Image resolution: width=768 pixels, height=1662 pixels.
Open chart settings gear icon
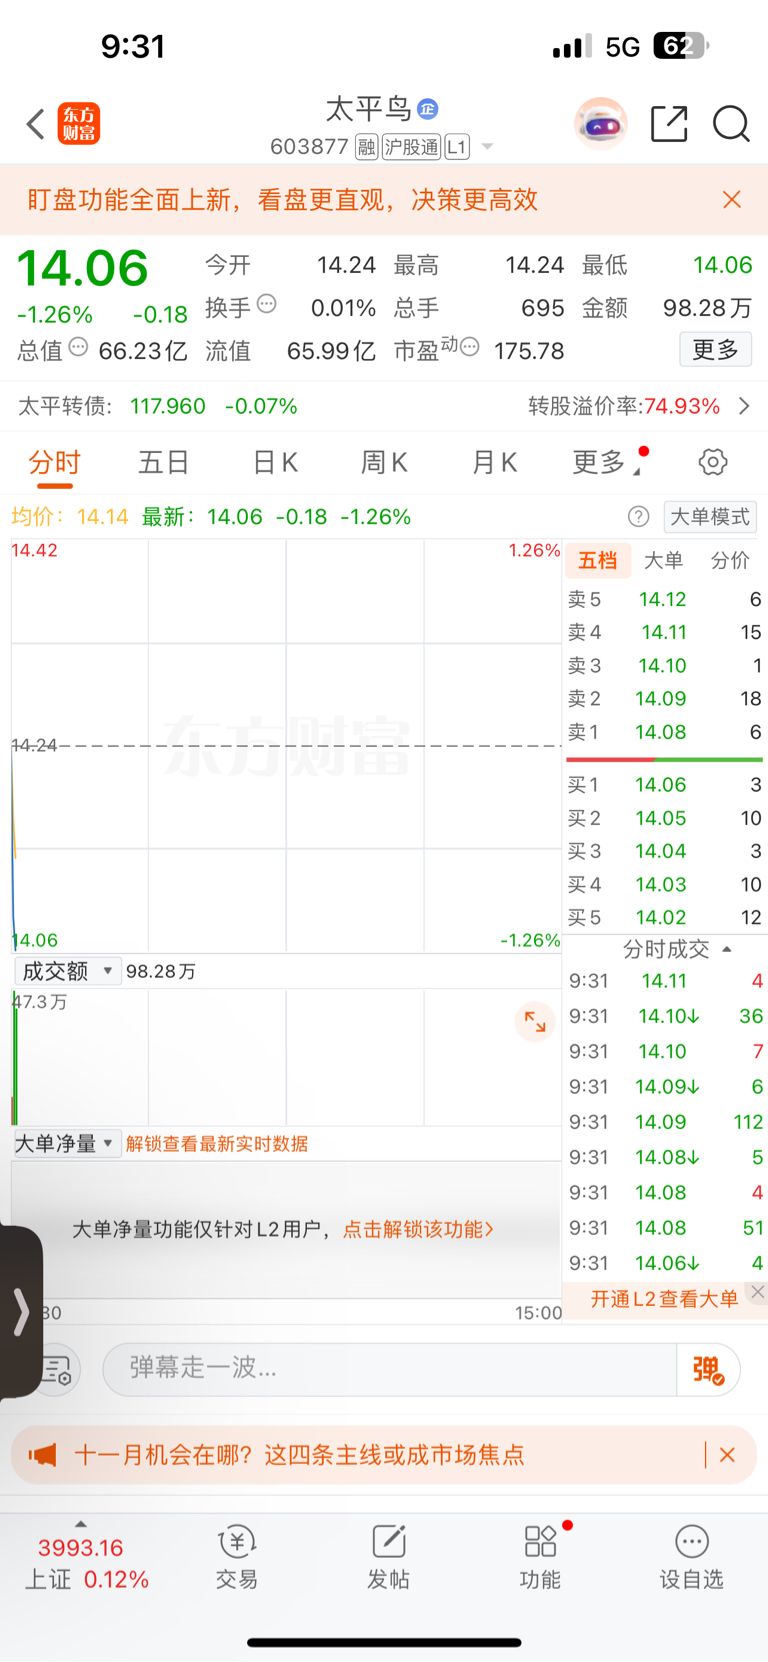click(713, 463)
